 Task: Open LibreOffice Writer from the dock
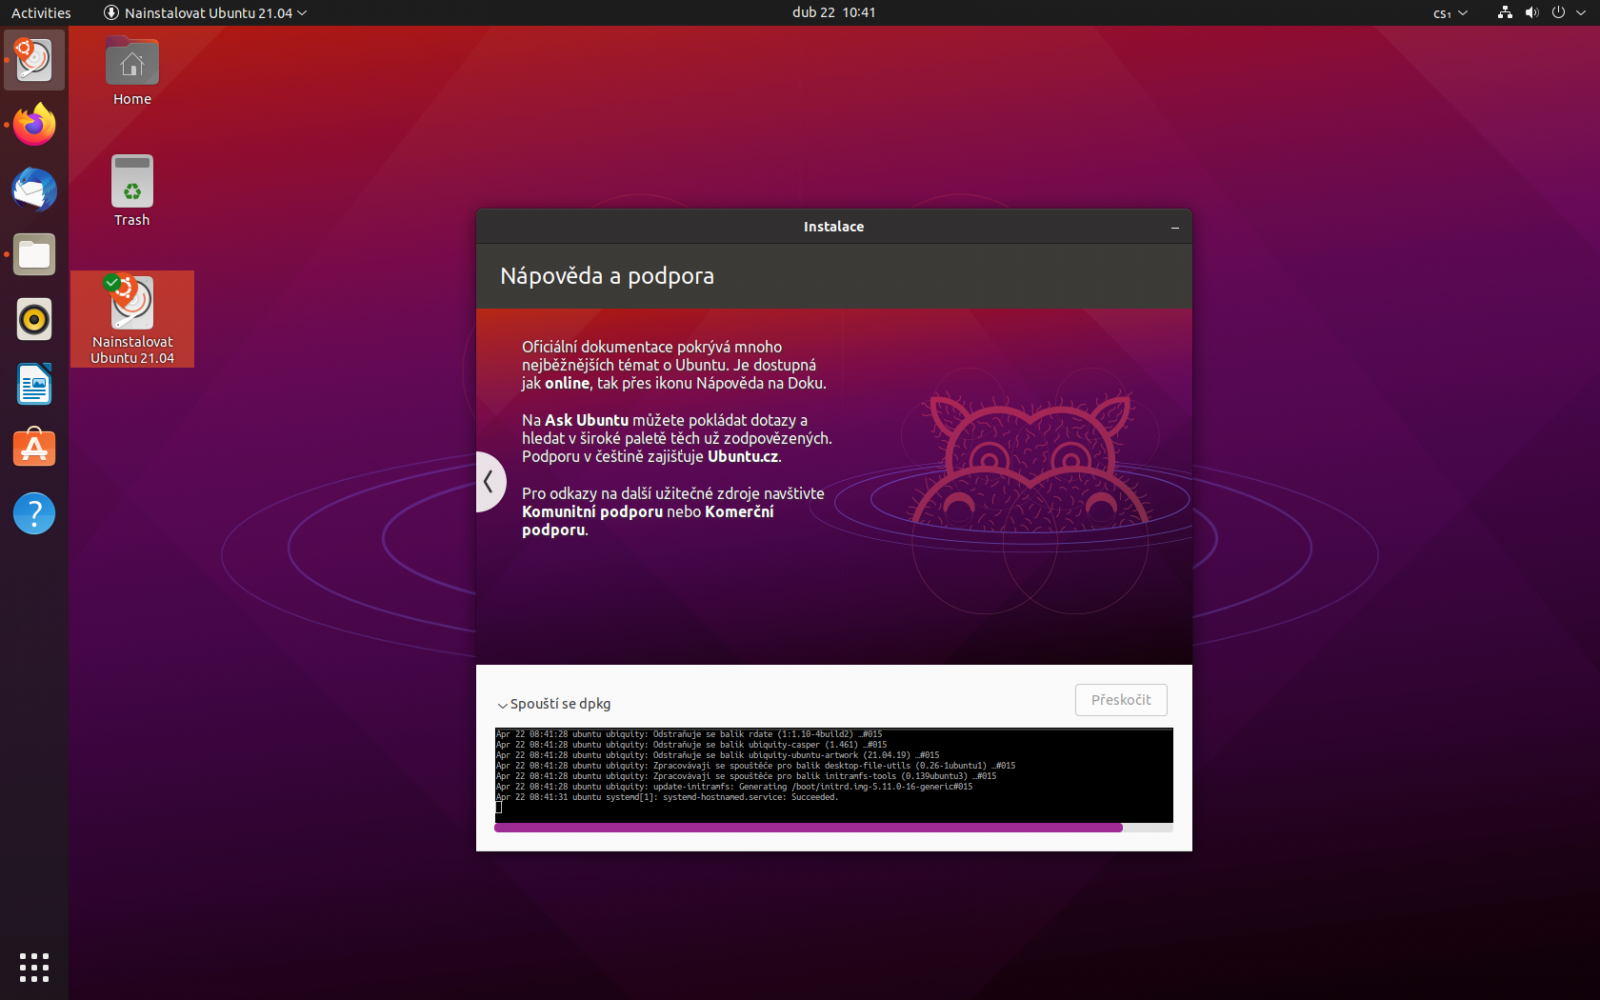click(33, 384)
